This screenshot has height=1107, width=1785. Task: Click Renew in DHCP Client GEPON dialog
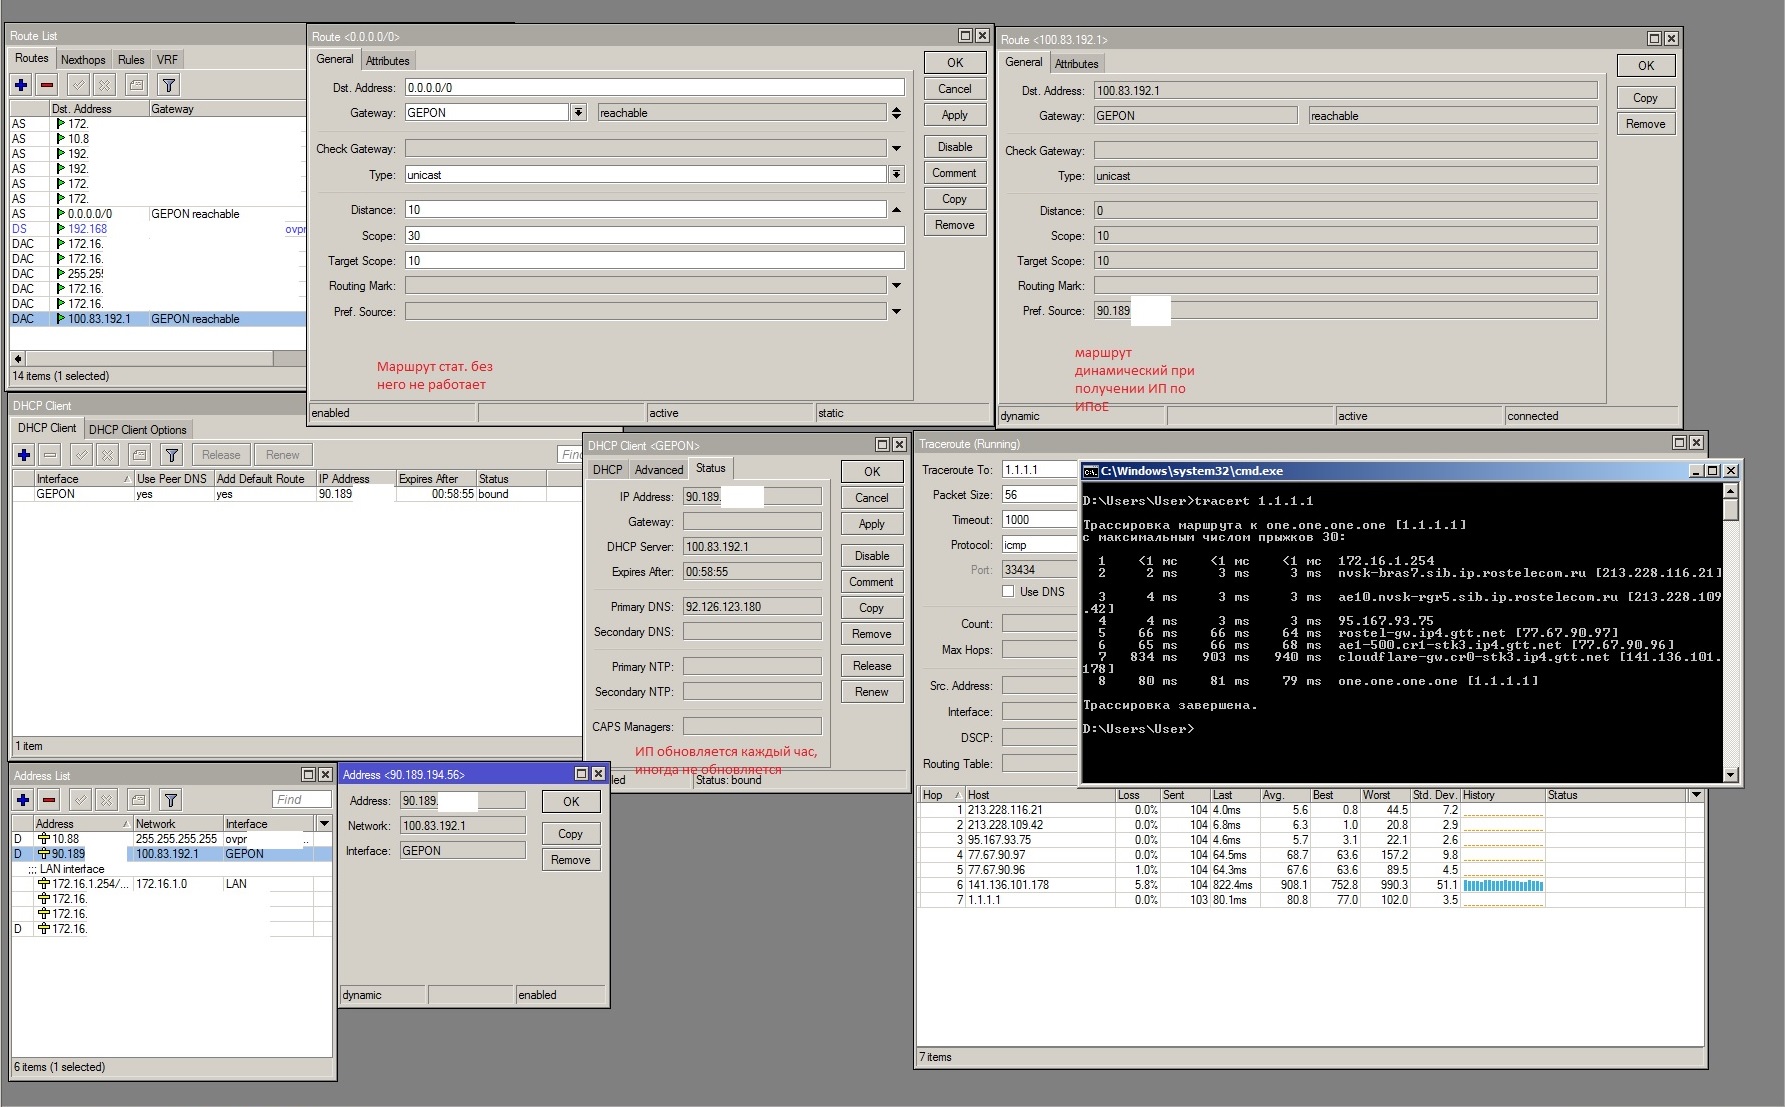click(x=872, y=692)
